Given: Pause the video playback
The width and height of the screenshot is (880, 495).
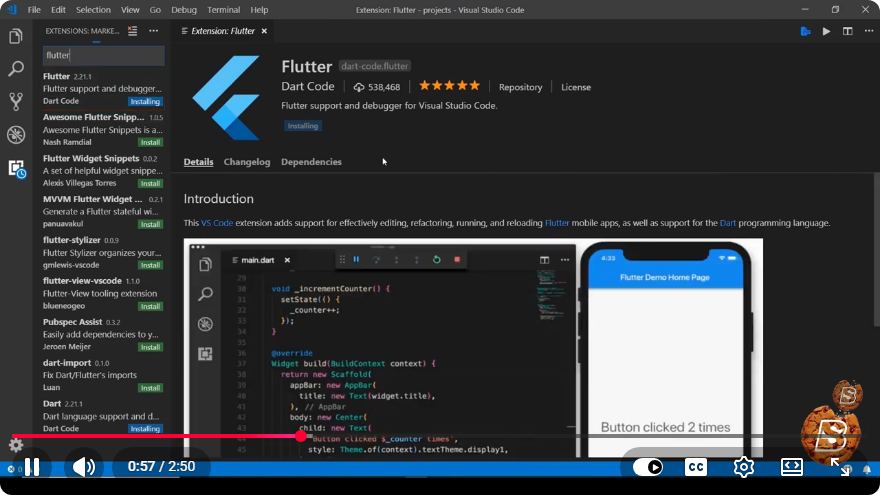Looking at the screenshot, I should pyautogui.click(x=32, y=467).
